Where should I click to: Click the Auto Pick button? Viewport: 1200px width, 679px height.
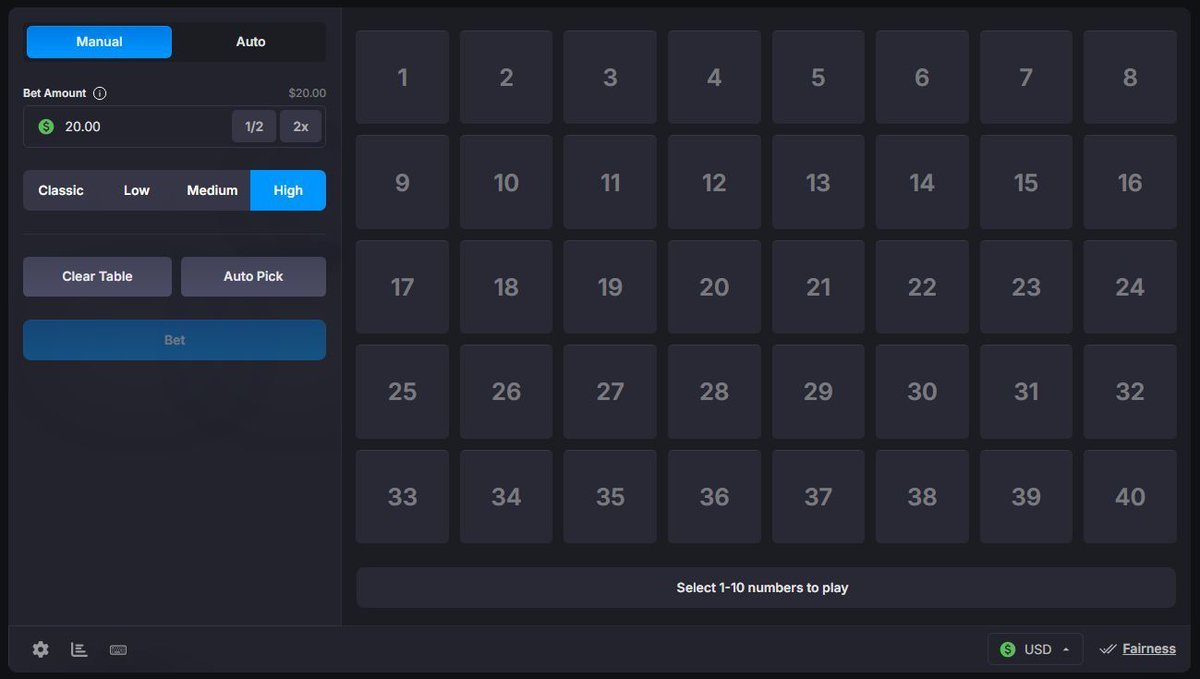[x=253, y=276]
